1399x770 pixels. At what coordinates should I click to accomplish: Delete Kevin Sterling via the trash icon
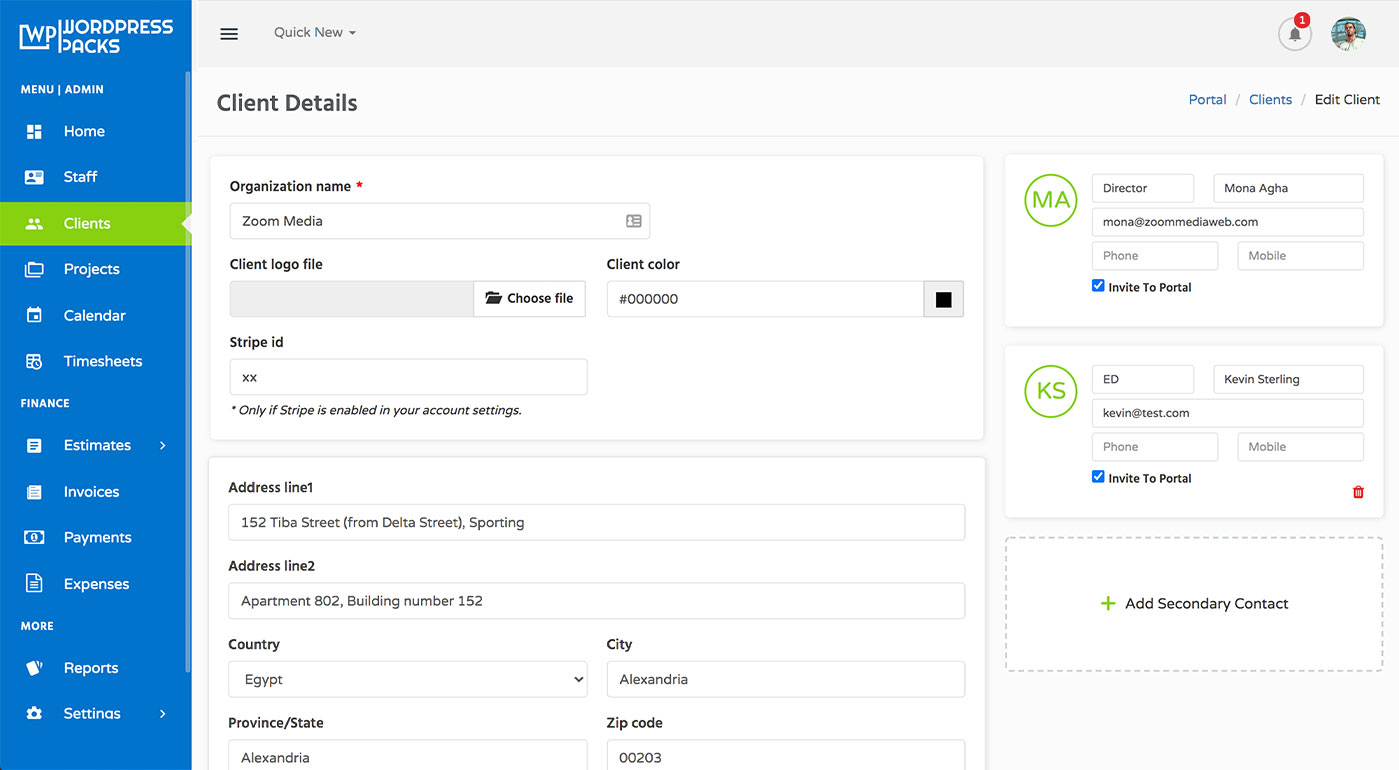coord(1357,491)
